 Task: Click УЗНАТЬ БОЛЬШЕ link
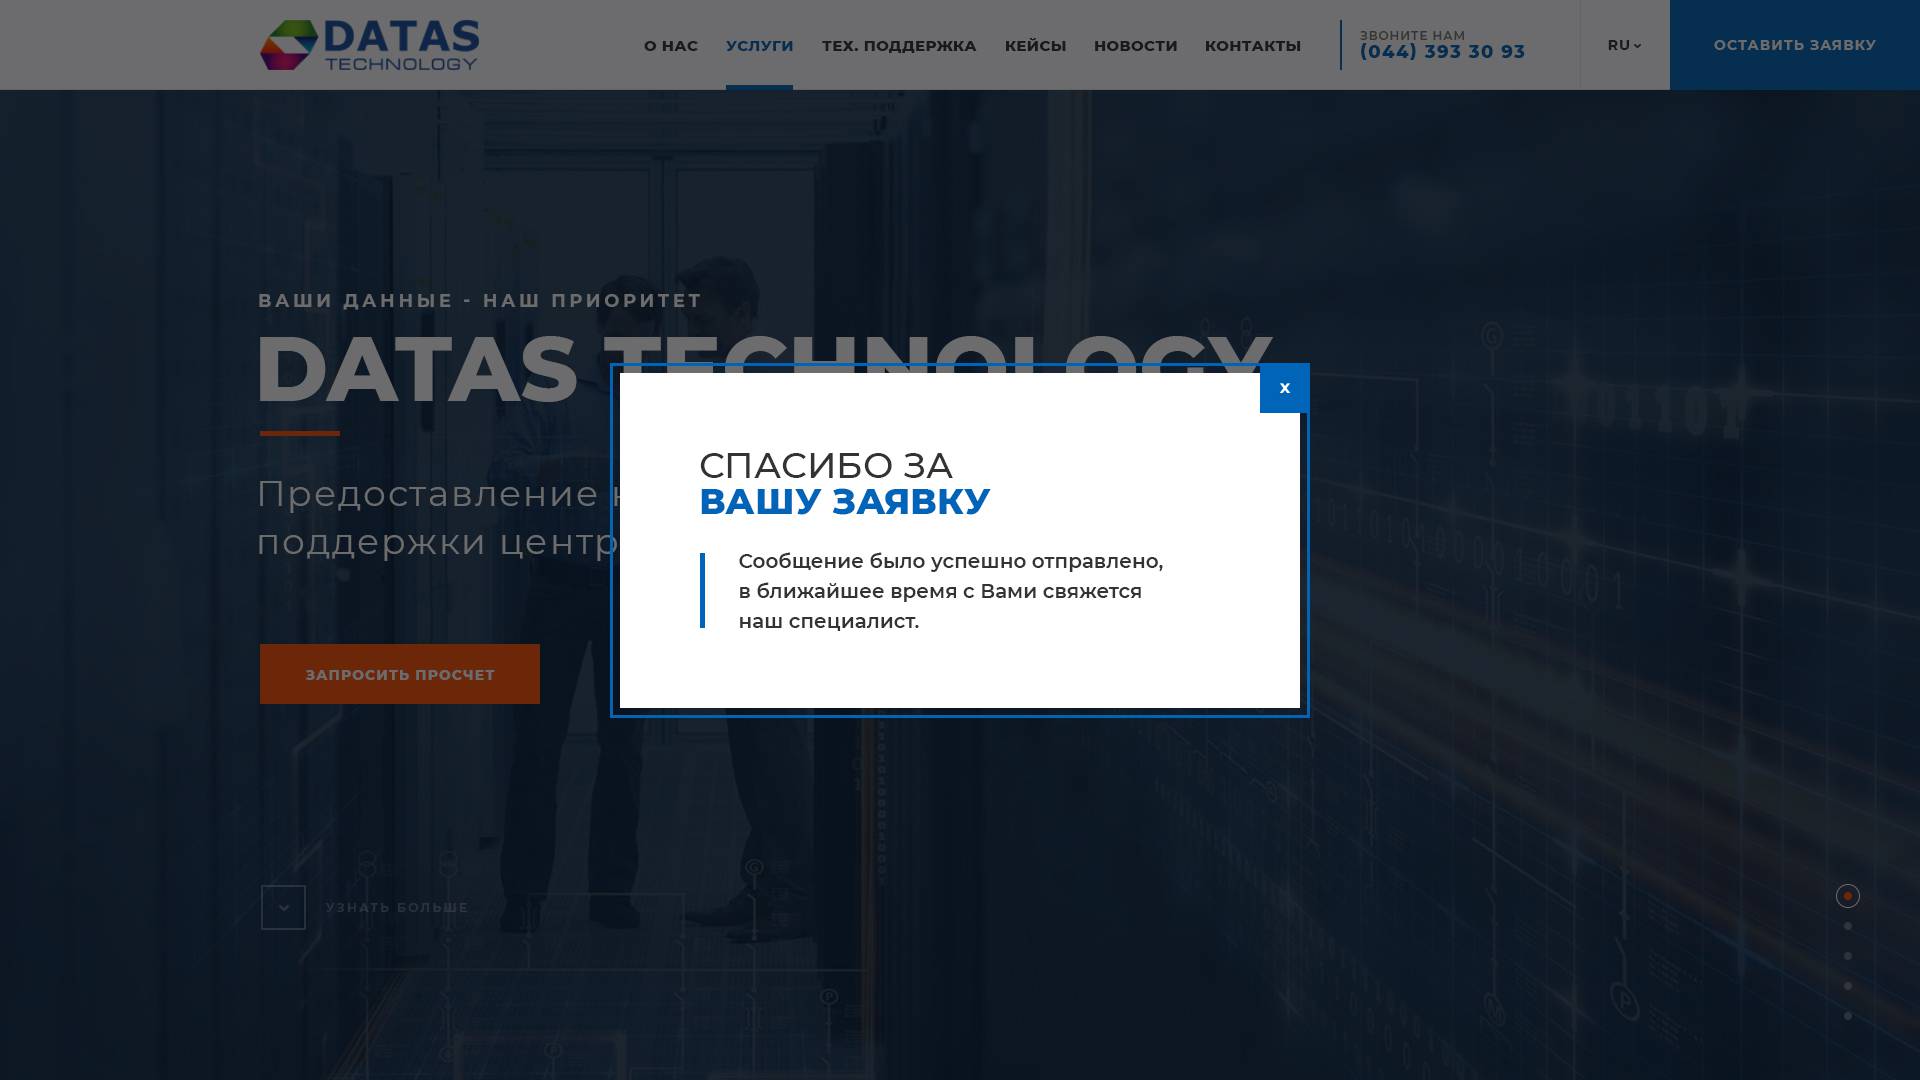click(397, 908)
